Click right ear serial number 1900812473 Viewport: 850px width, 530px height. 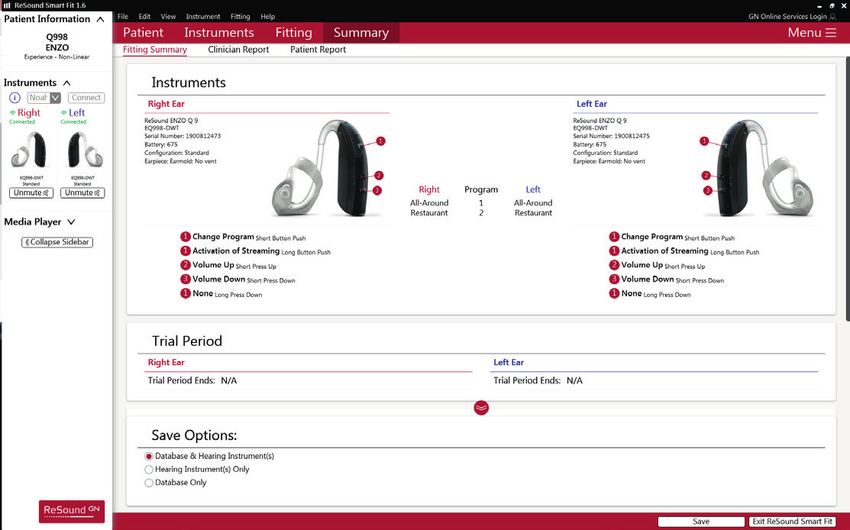pyautogui.click(x=203, y=136)
